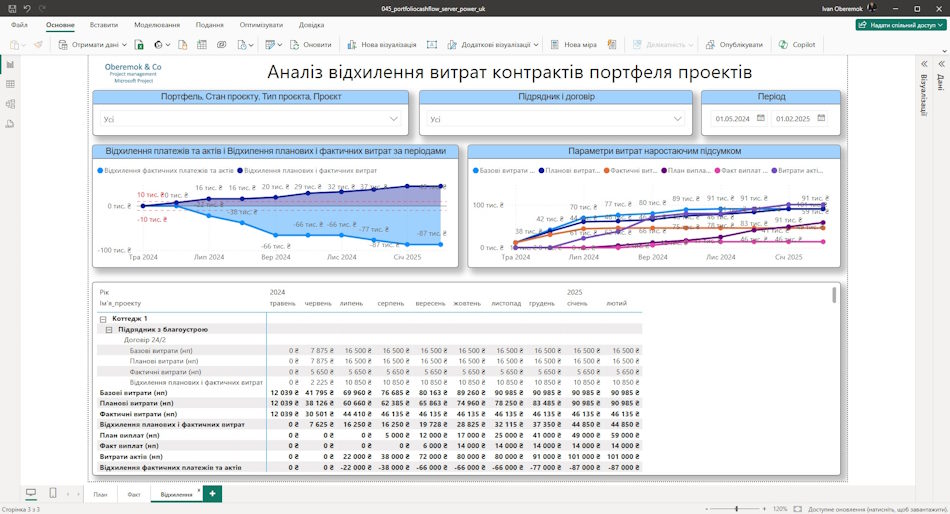This screenshot has width=950, height=514.
Task: Add a new page with plus button
Action: 212,494
